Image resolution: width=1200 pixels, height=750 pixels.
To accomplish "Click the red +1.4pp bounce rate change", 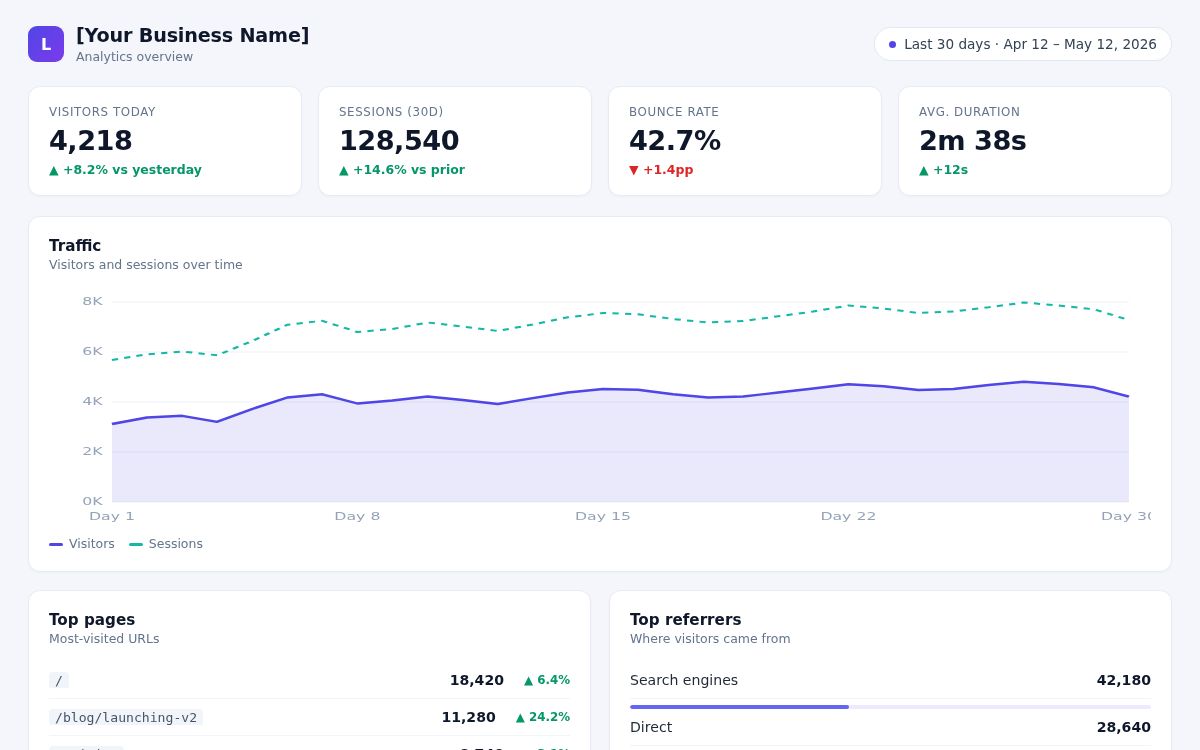I will coord(661,170).
